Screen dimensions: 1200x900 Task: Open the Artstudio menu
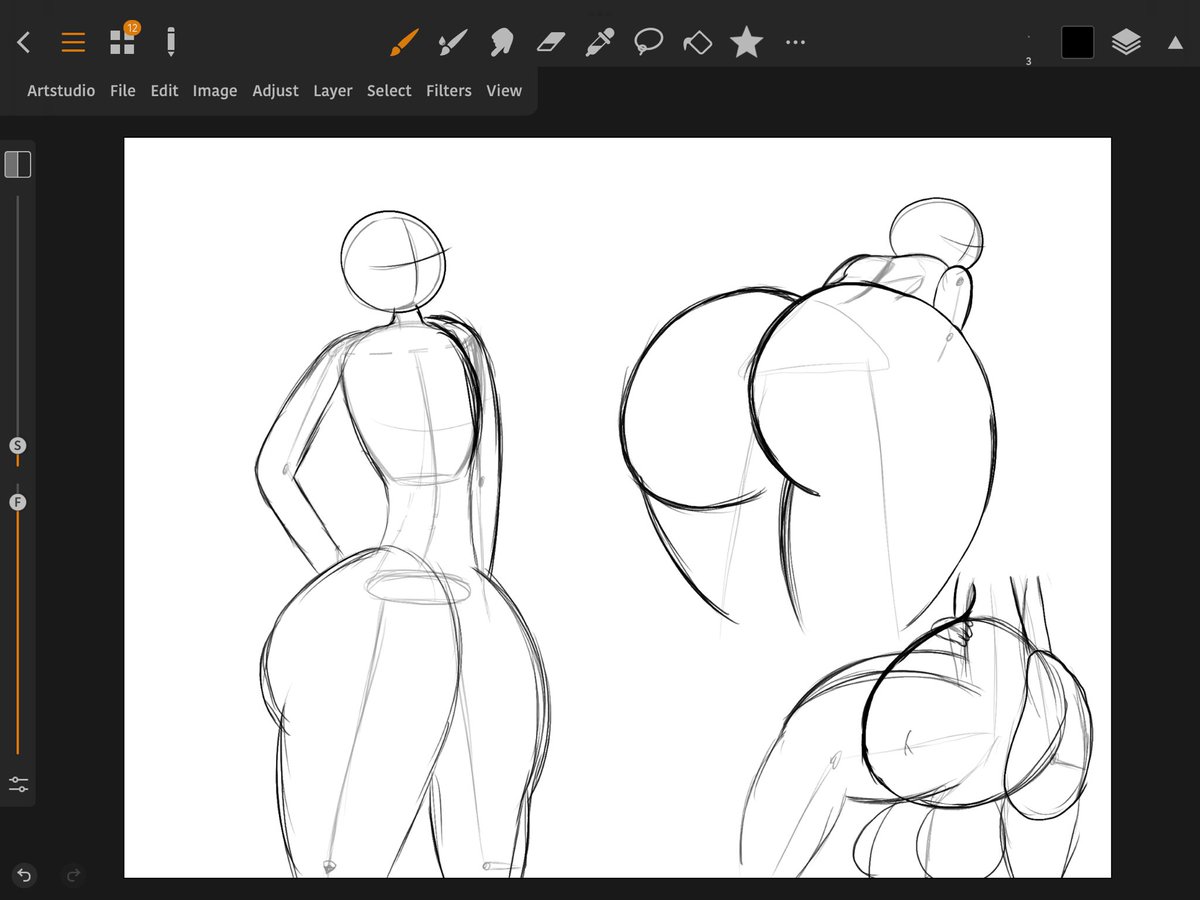[61, 91]
